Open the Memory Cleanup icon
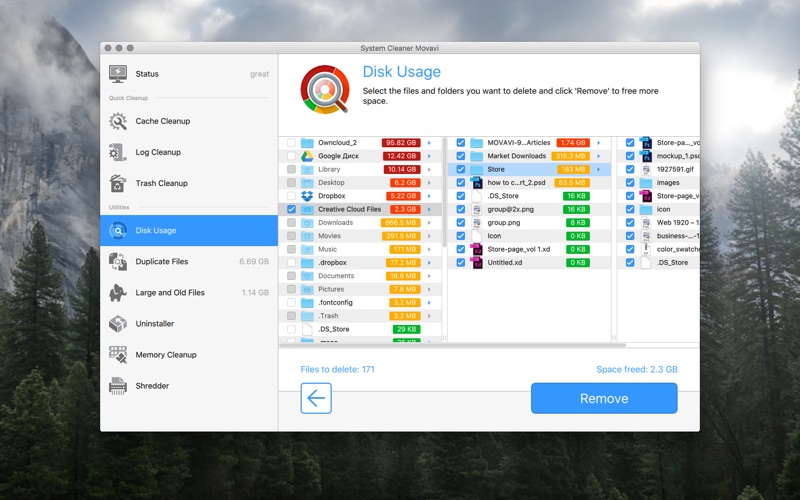The image size is (800, 500). pos(118,355)
